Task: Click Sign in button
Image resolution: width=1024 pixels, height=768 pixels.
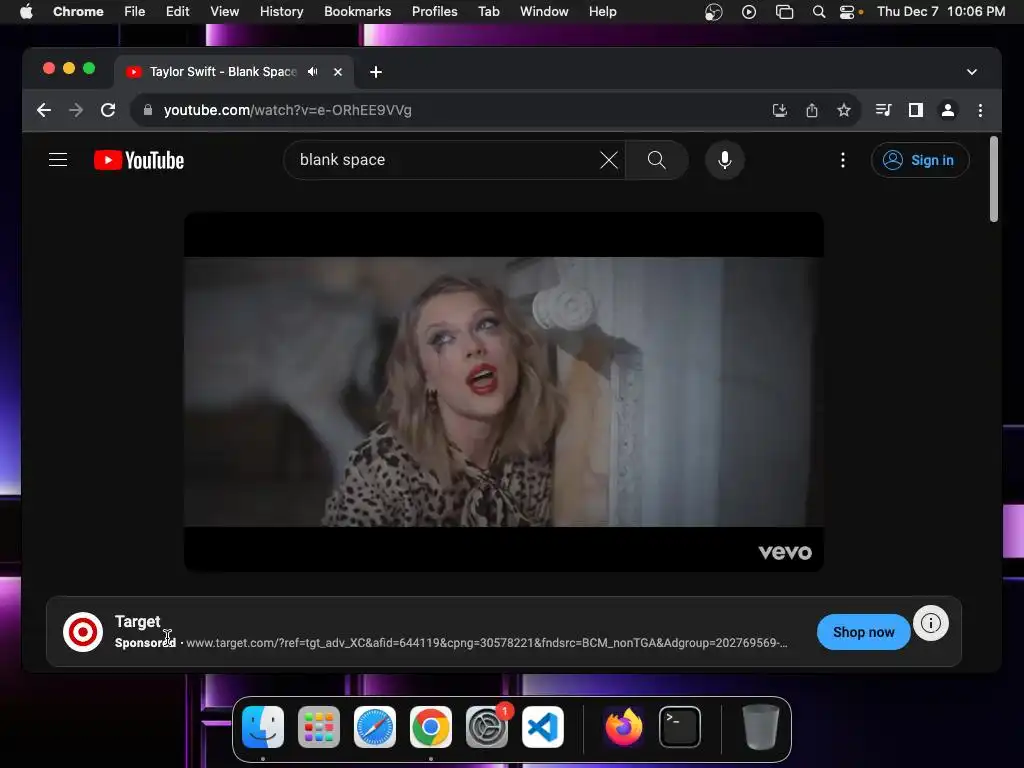Action: click(x=920, y=160)
